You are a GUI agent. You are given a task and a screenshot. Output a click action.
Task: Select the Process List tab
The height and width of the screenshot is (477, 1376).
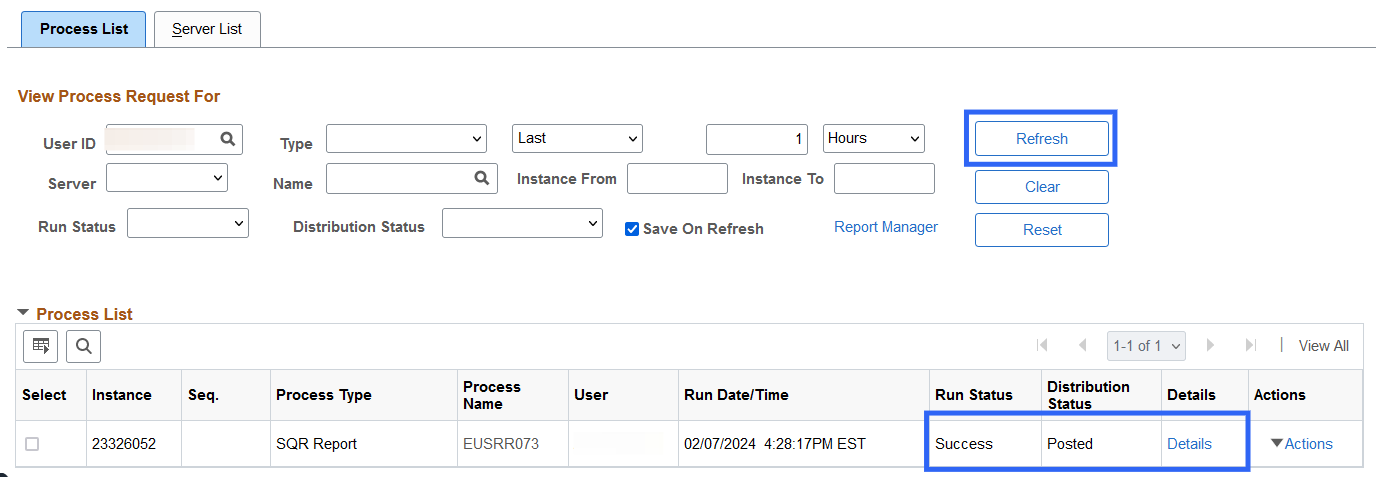pos(84,29)
